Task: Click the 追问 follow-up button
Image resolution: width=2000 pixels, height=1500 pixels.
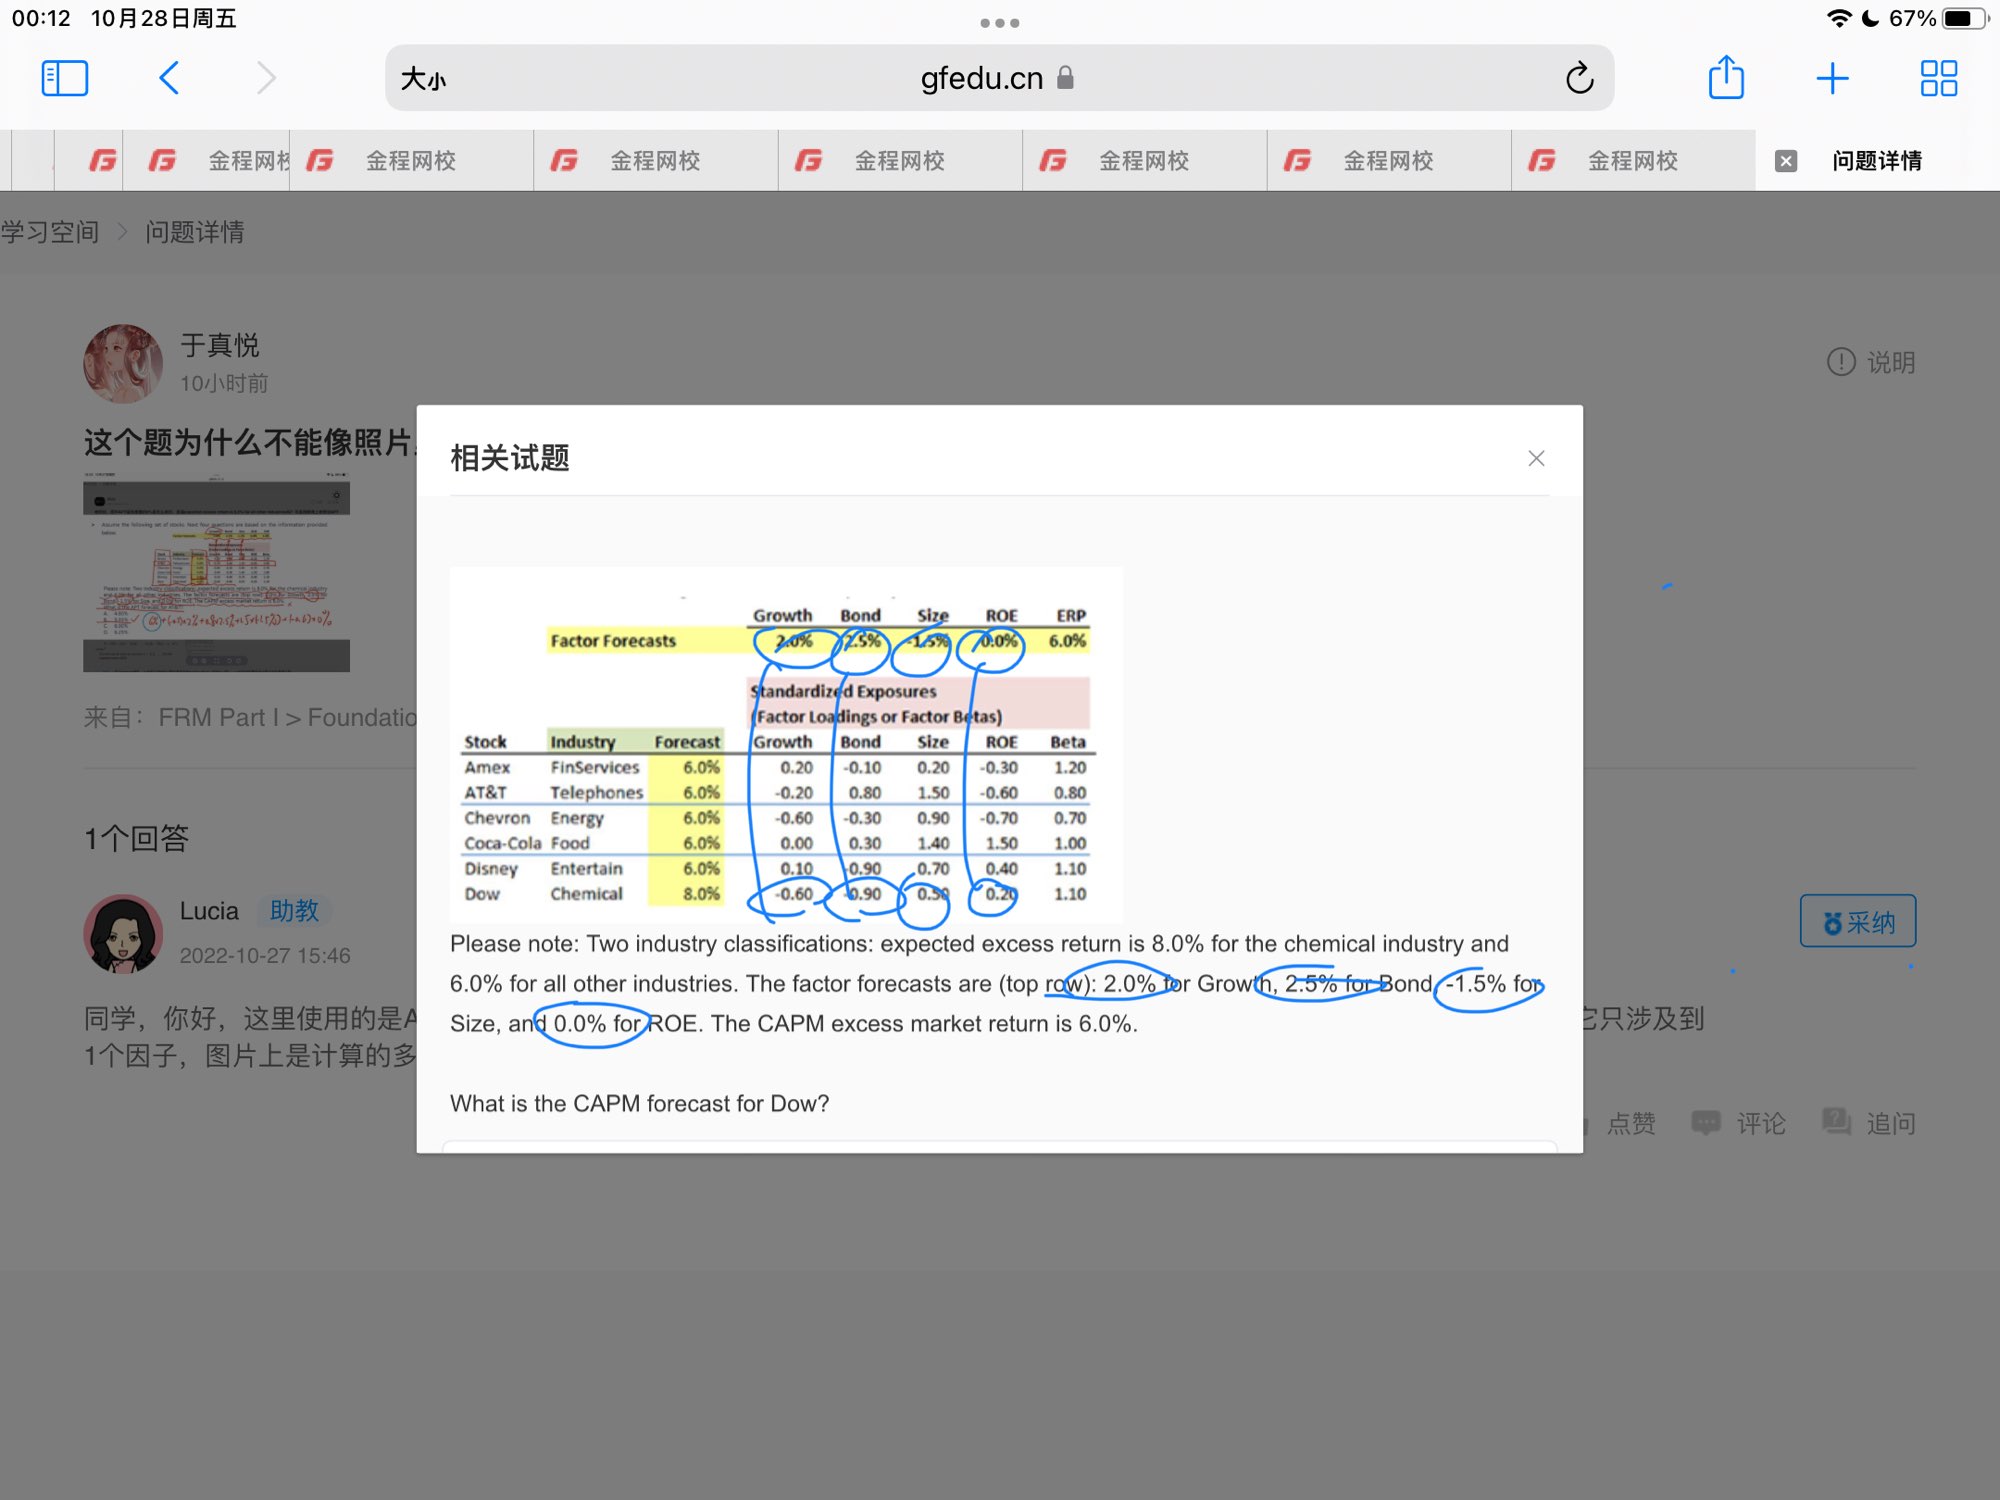Action: pyautogui.click(x=1868, y=1123)
